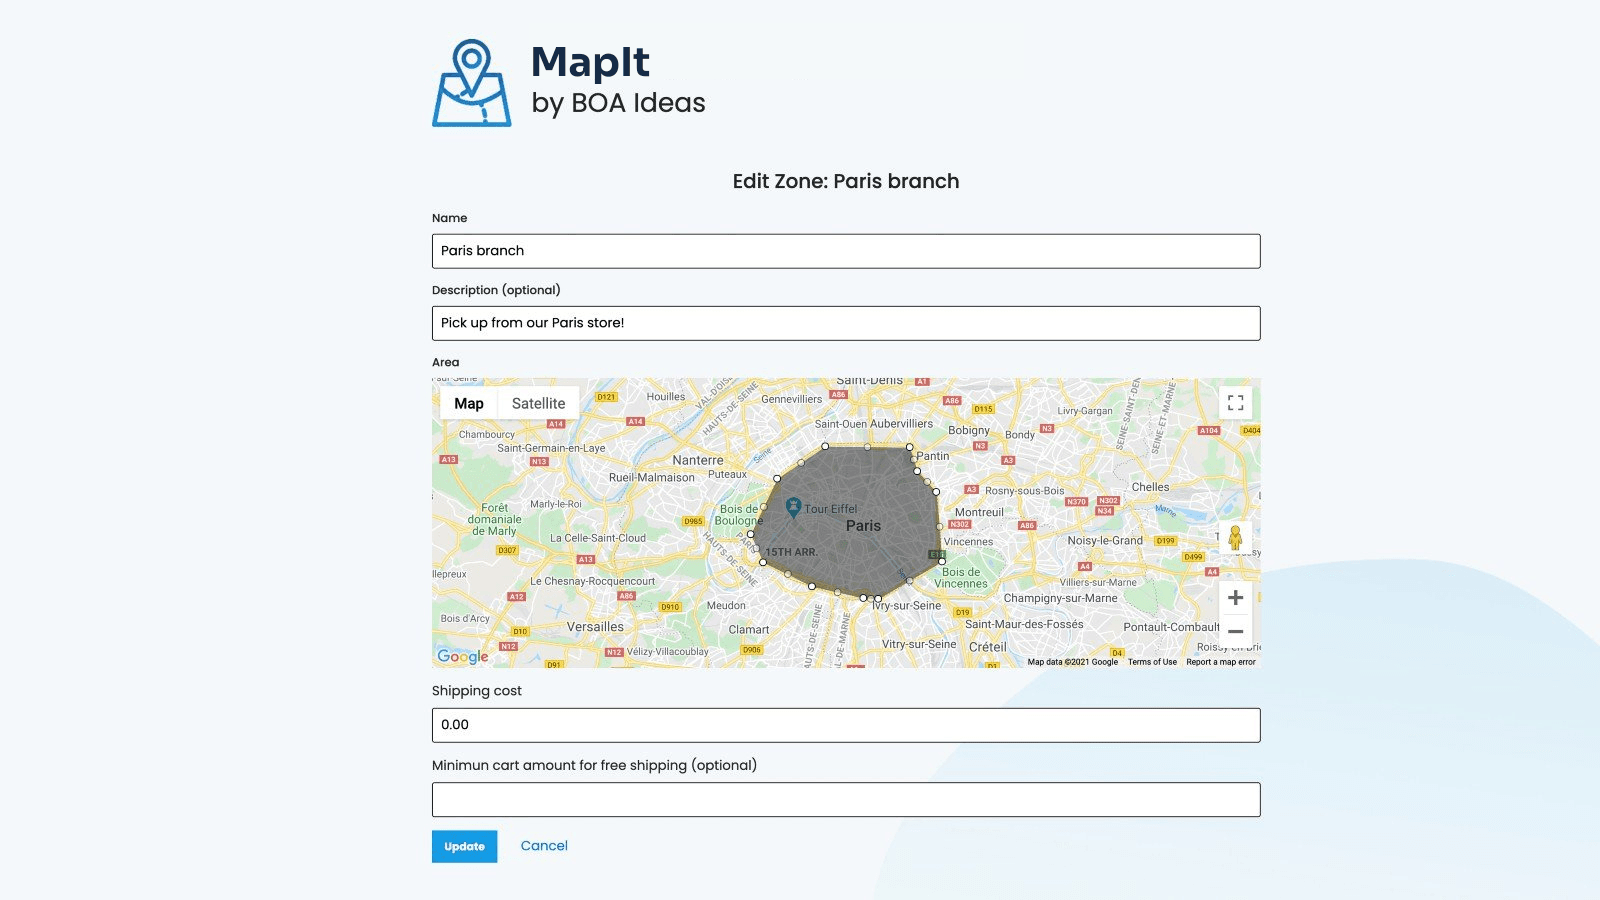Click the MapIt logo icon

[x=471, y=83]
